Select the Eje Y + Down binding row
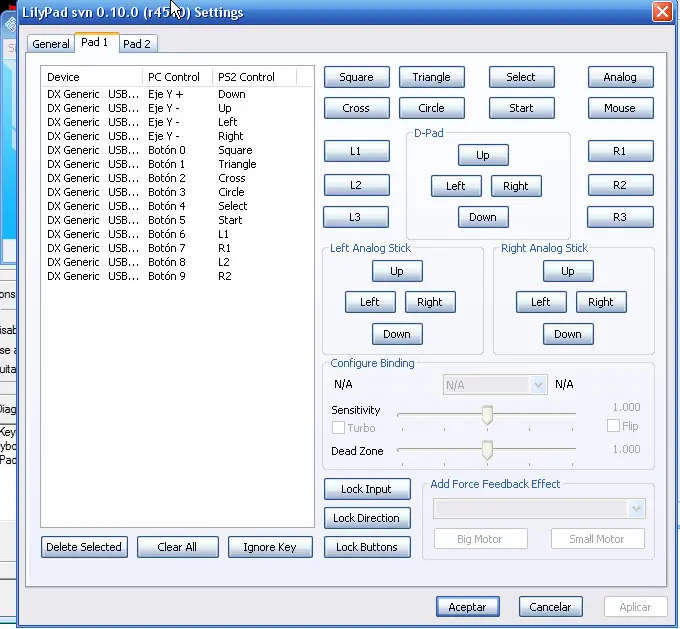The image size is (680, 629). coord(177,94)
